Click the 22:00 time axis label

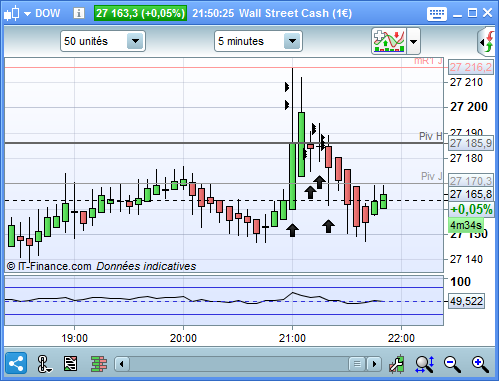point(401,338)
